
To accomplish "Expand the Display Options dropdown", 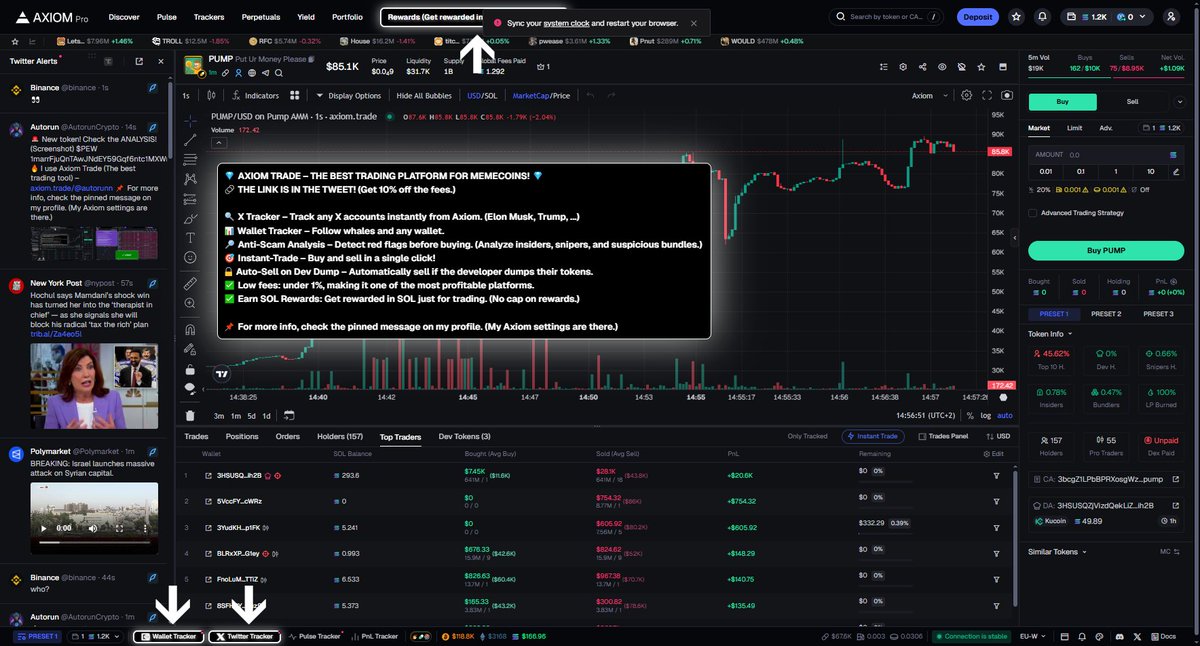I will pyautogui.click(x=349, y=96).
